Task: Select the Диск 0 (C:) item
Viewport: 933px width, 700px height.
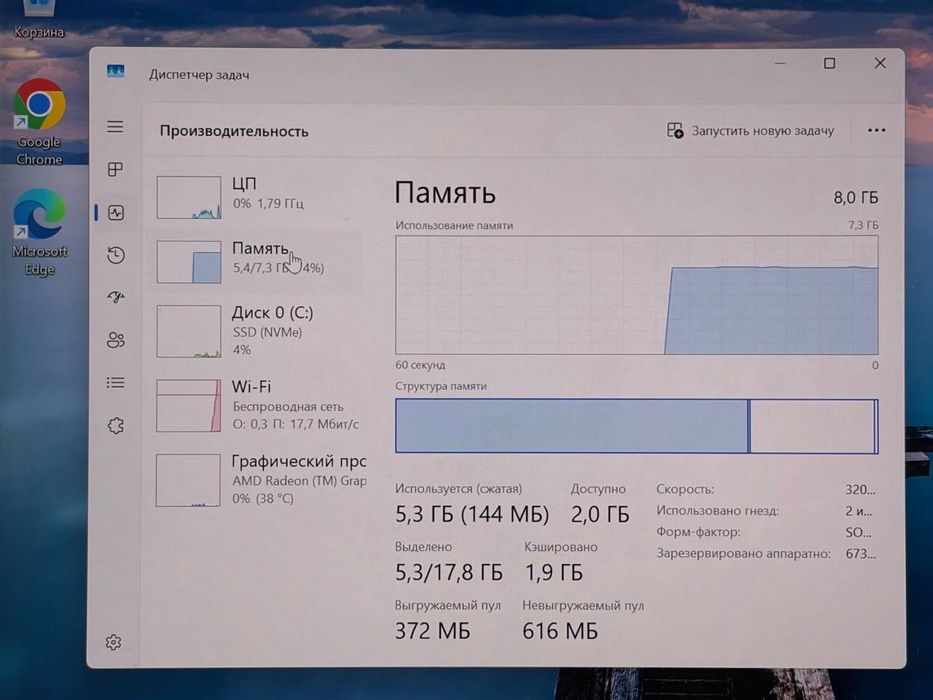Action: pos(258,331)
